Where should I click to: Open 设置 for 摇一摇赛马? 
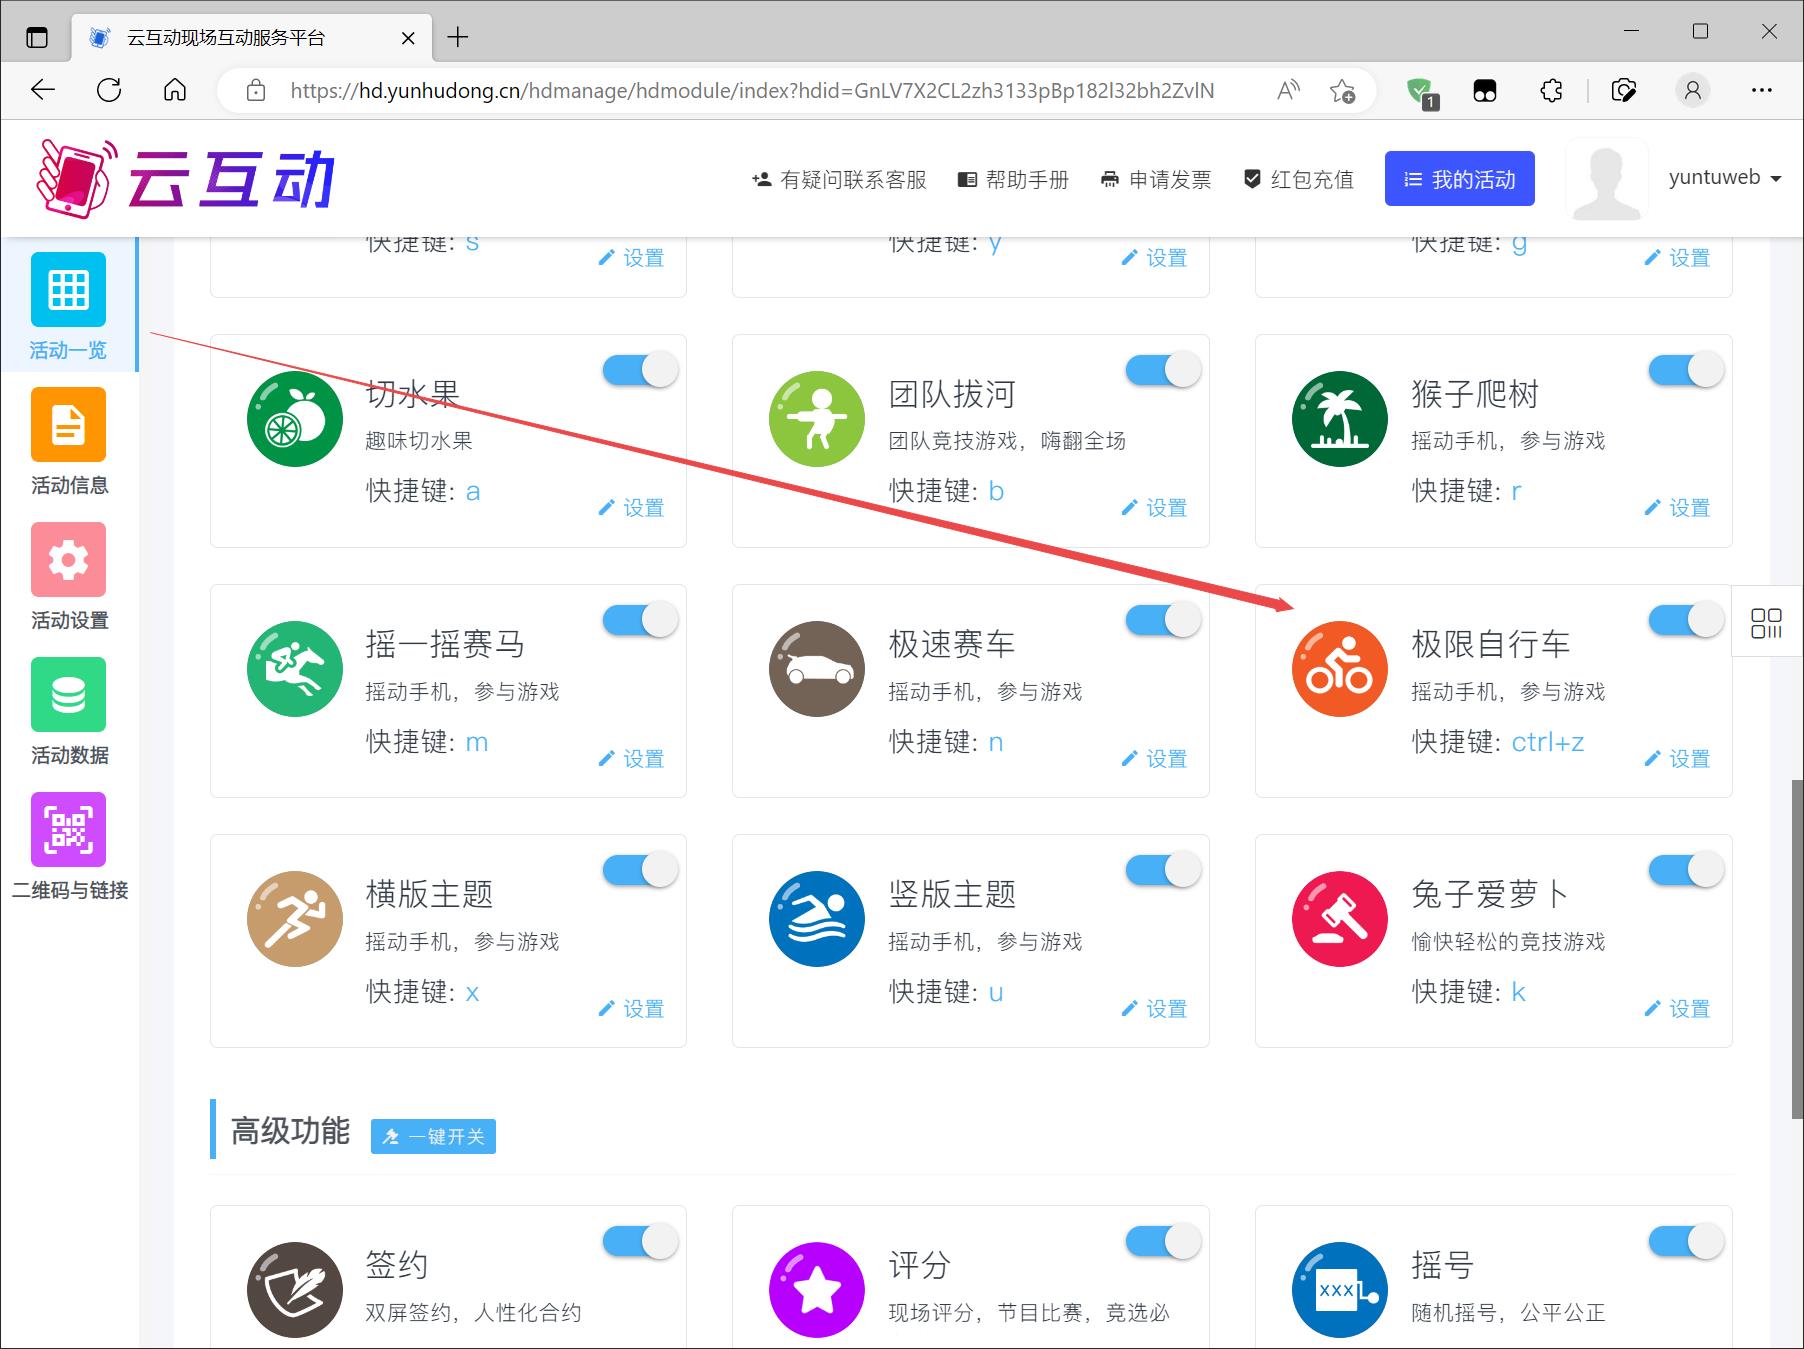(631, 759)
